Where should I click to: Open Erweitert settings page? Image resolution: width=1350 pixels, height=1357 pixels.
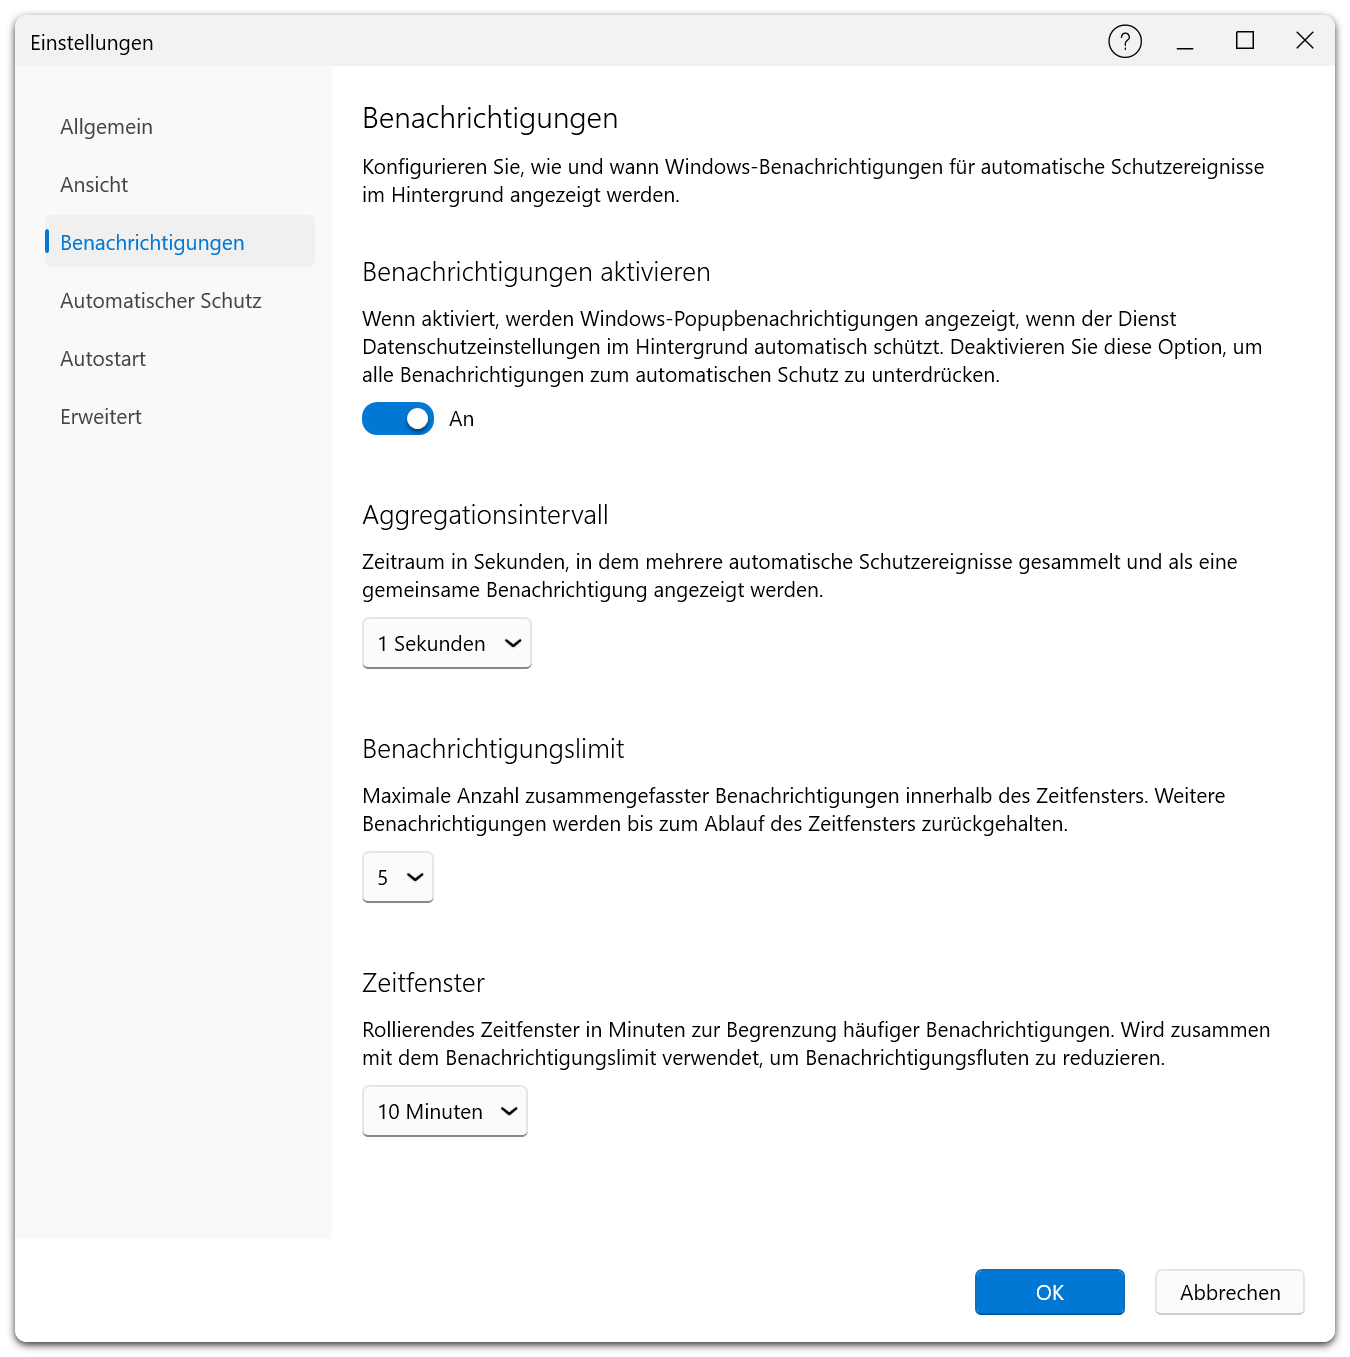coord(180,417)
